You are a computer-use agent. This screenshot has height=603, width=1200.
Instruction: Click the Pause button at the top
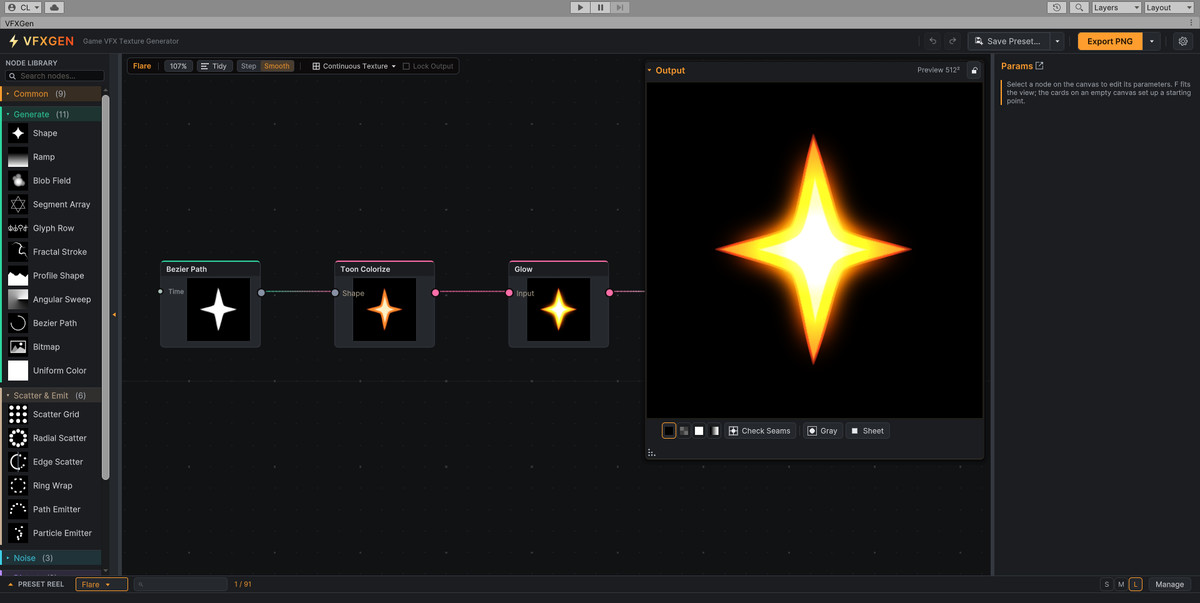pos(600,7)
